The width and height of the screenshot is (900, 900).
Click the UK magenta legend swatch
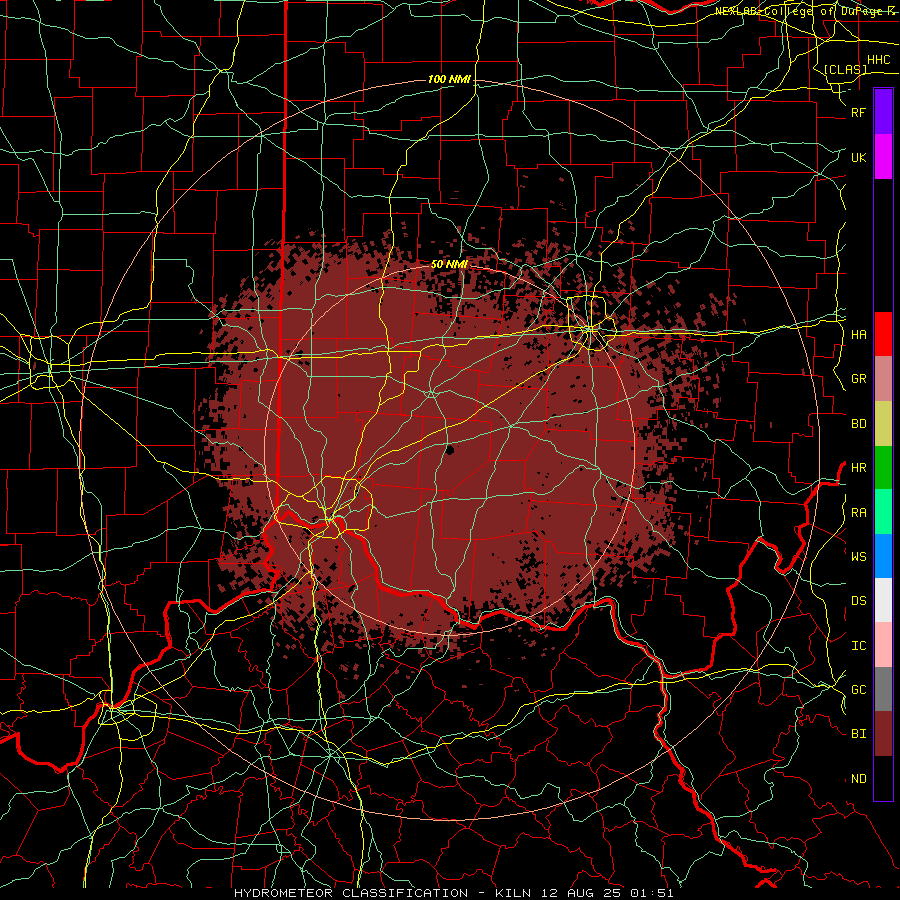(883, 157)
